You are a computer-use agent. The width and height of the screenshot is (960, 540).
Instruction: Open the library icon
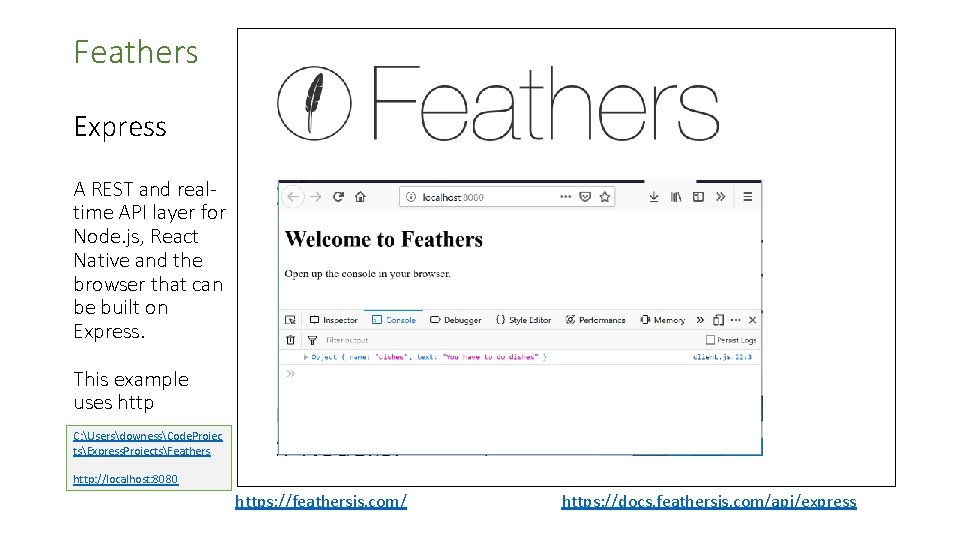[676, 197]
